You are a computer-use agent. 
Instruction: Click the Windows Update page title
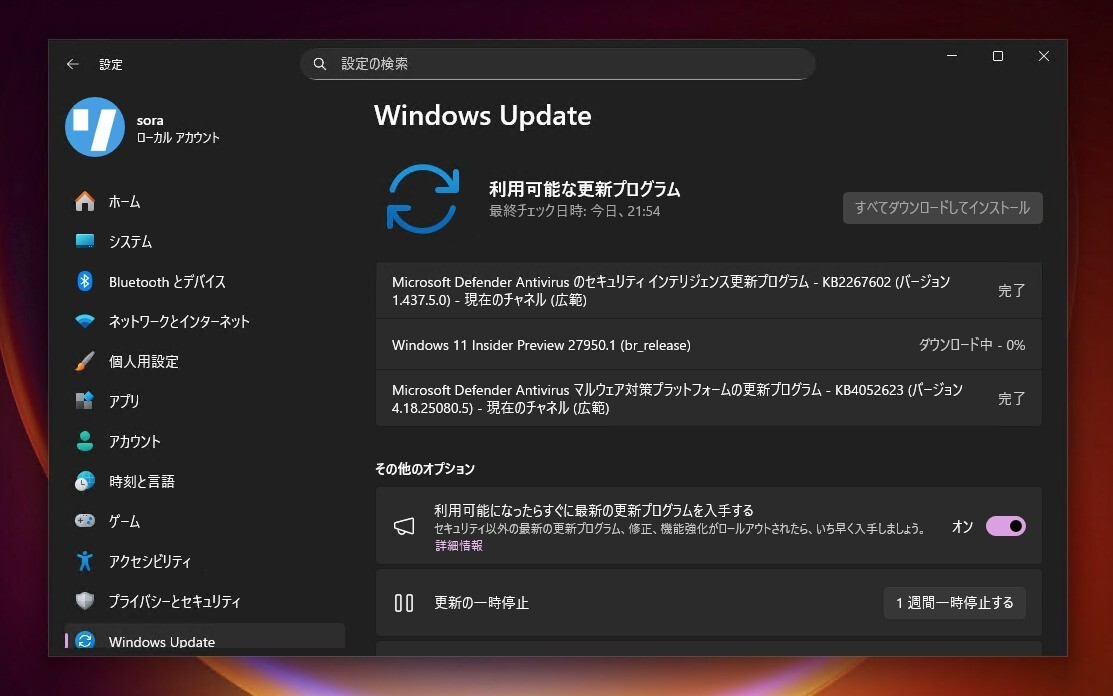[483, 116]
